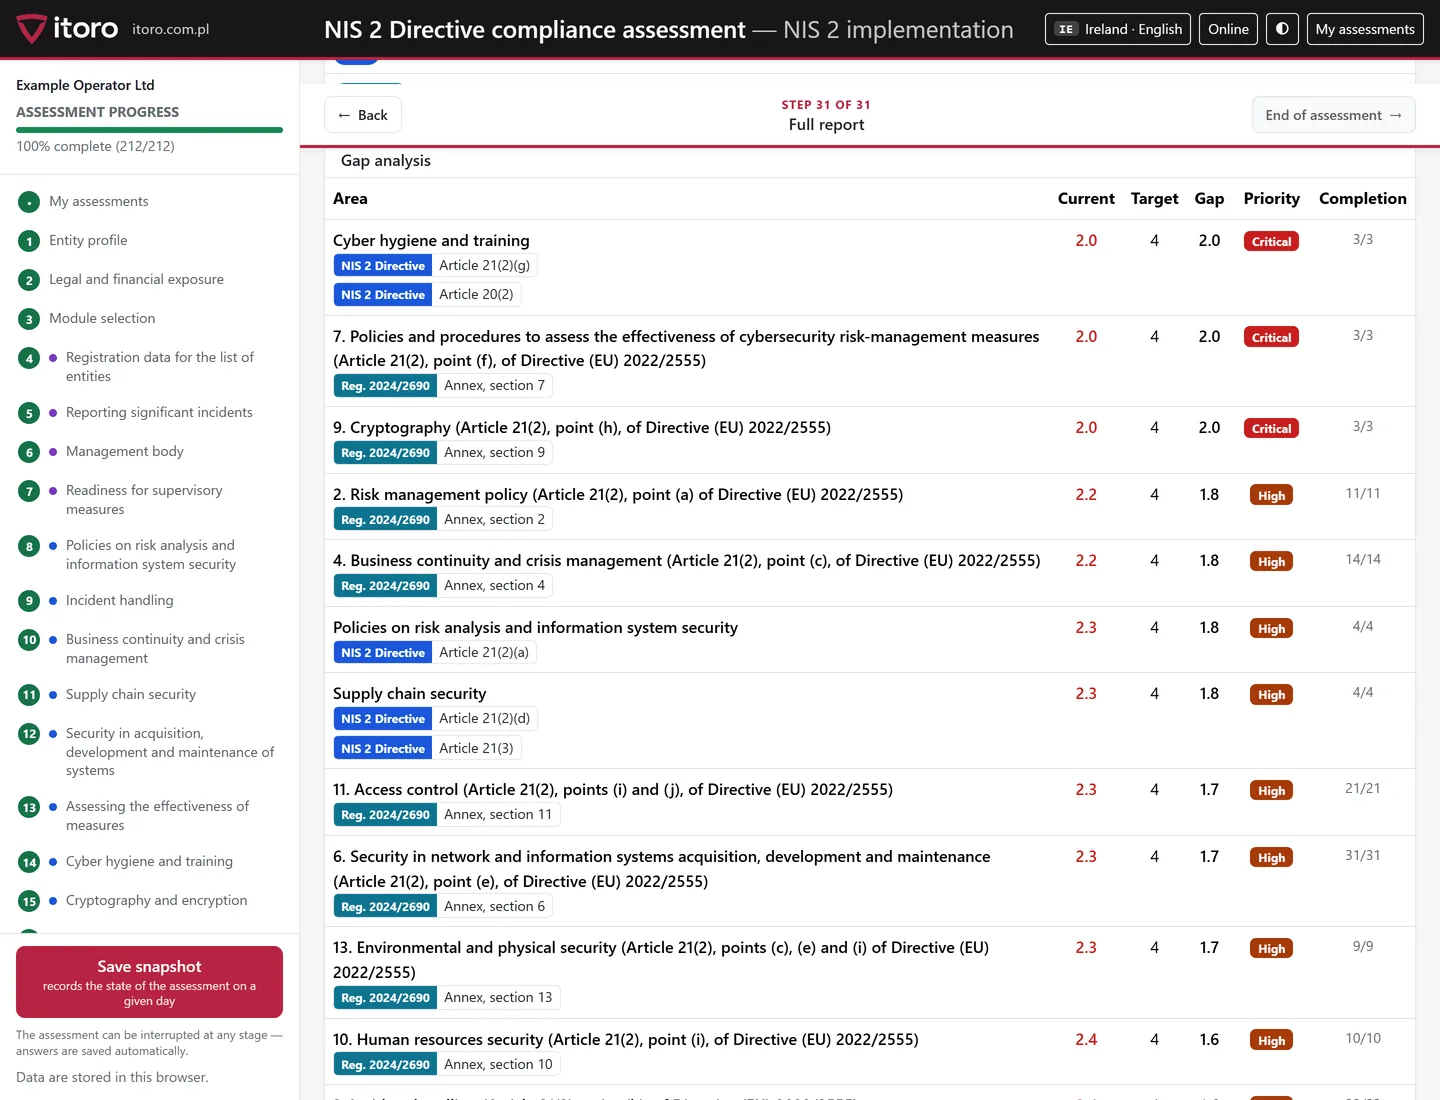Click the NIS 2 Directive tag for Article 21(2)(g)
1440x1100 pixels.
pyautogui.click(x=383, y=266)
